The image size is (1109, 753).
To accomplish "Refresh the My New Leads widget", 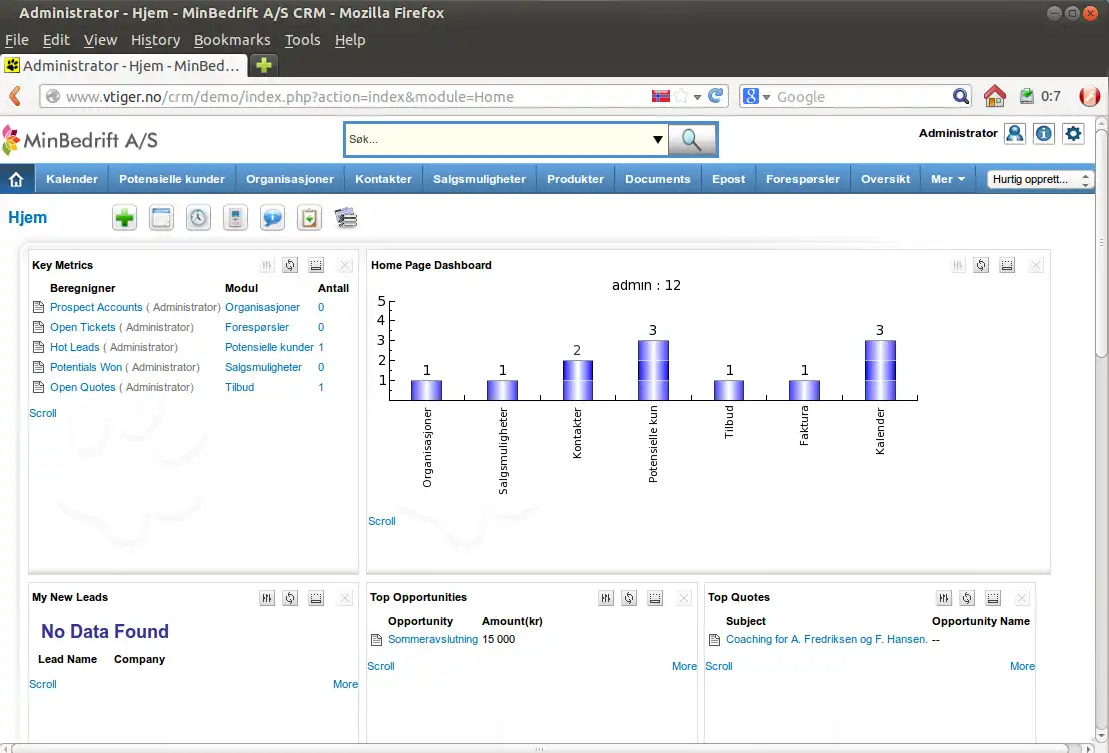I will tap(290, 598).
